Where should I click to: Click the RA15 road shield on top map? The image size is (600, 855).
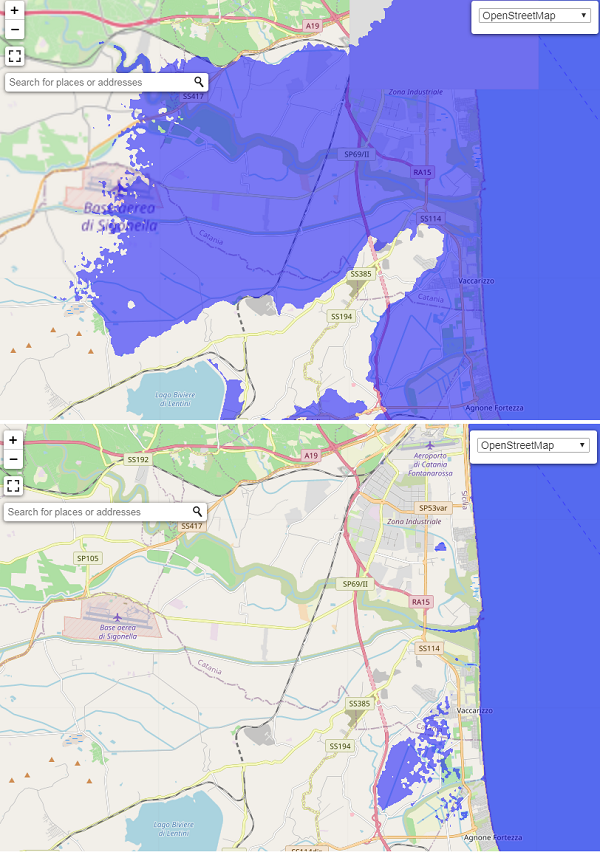point(422,172)
